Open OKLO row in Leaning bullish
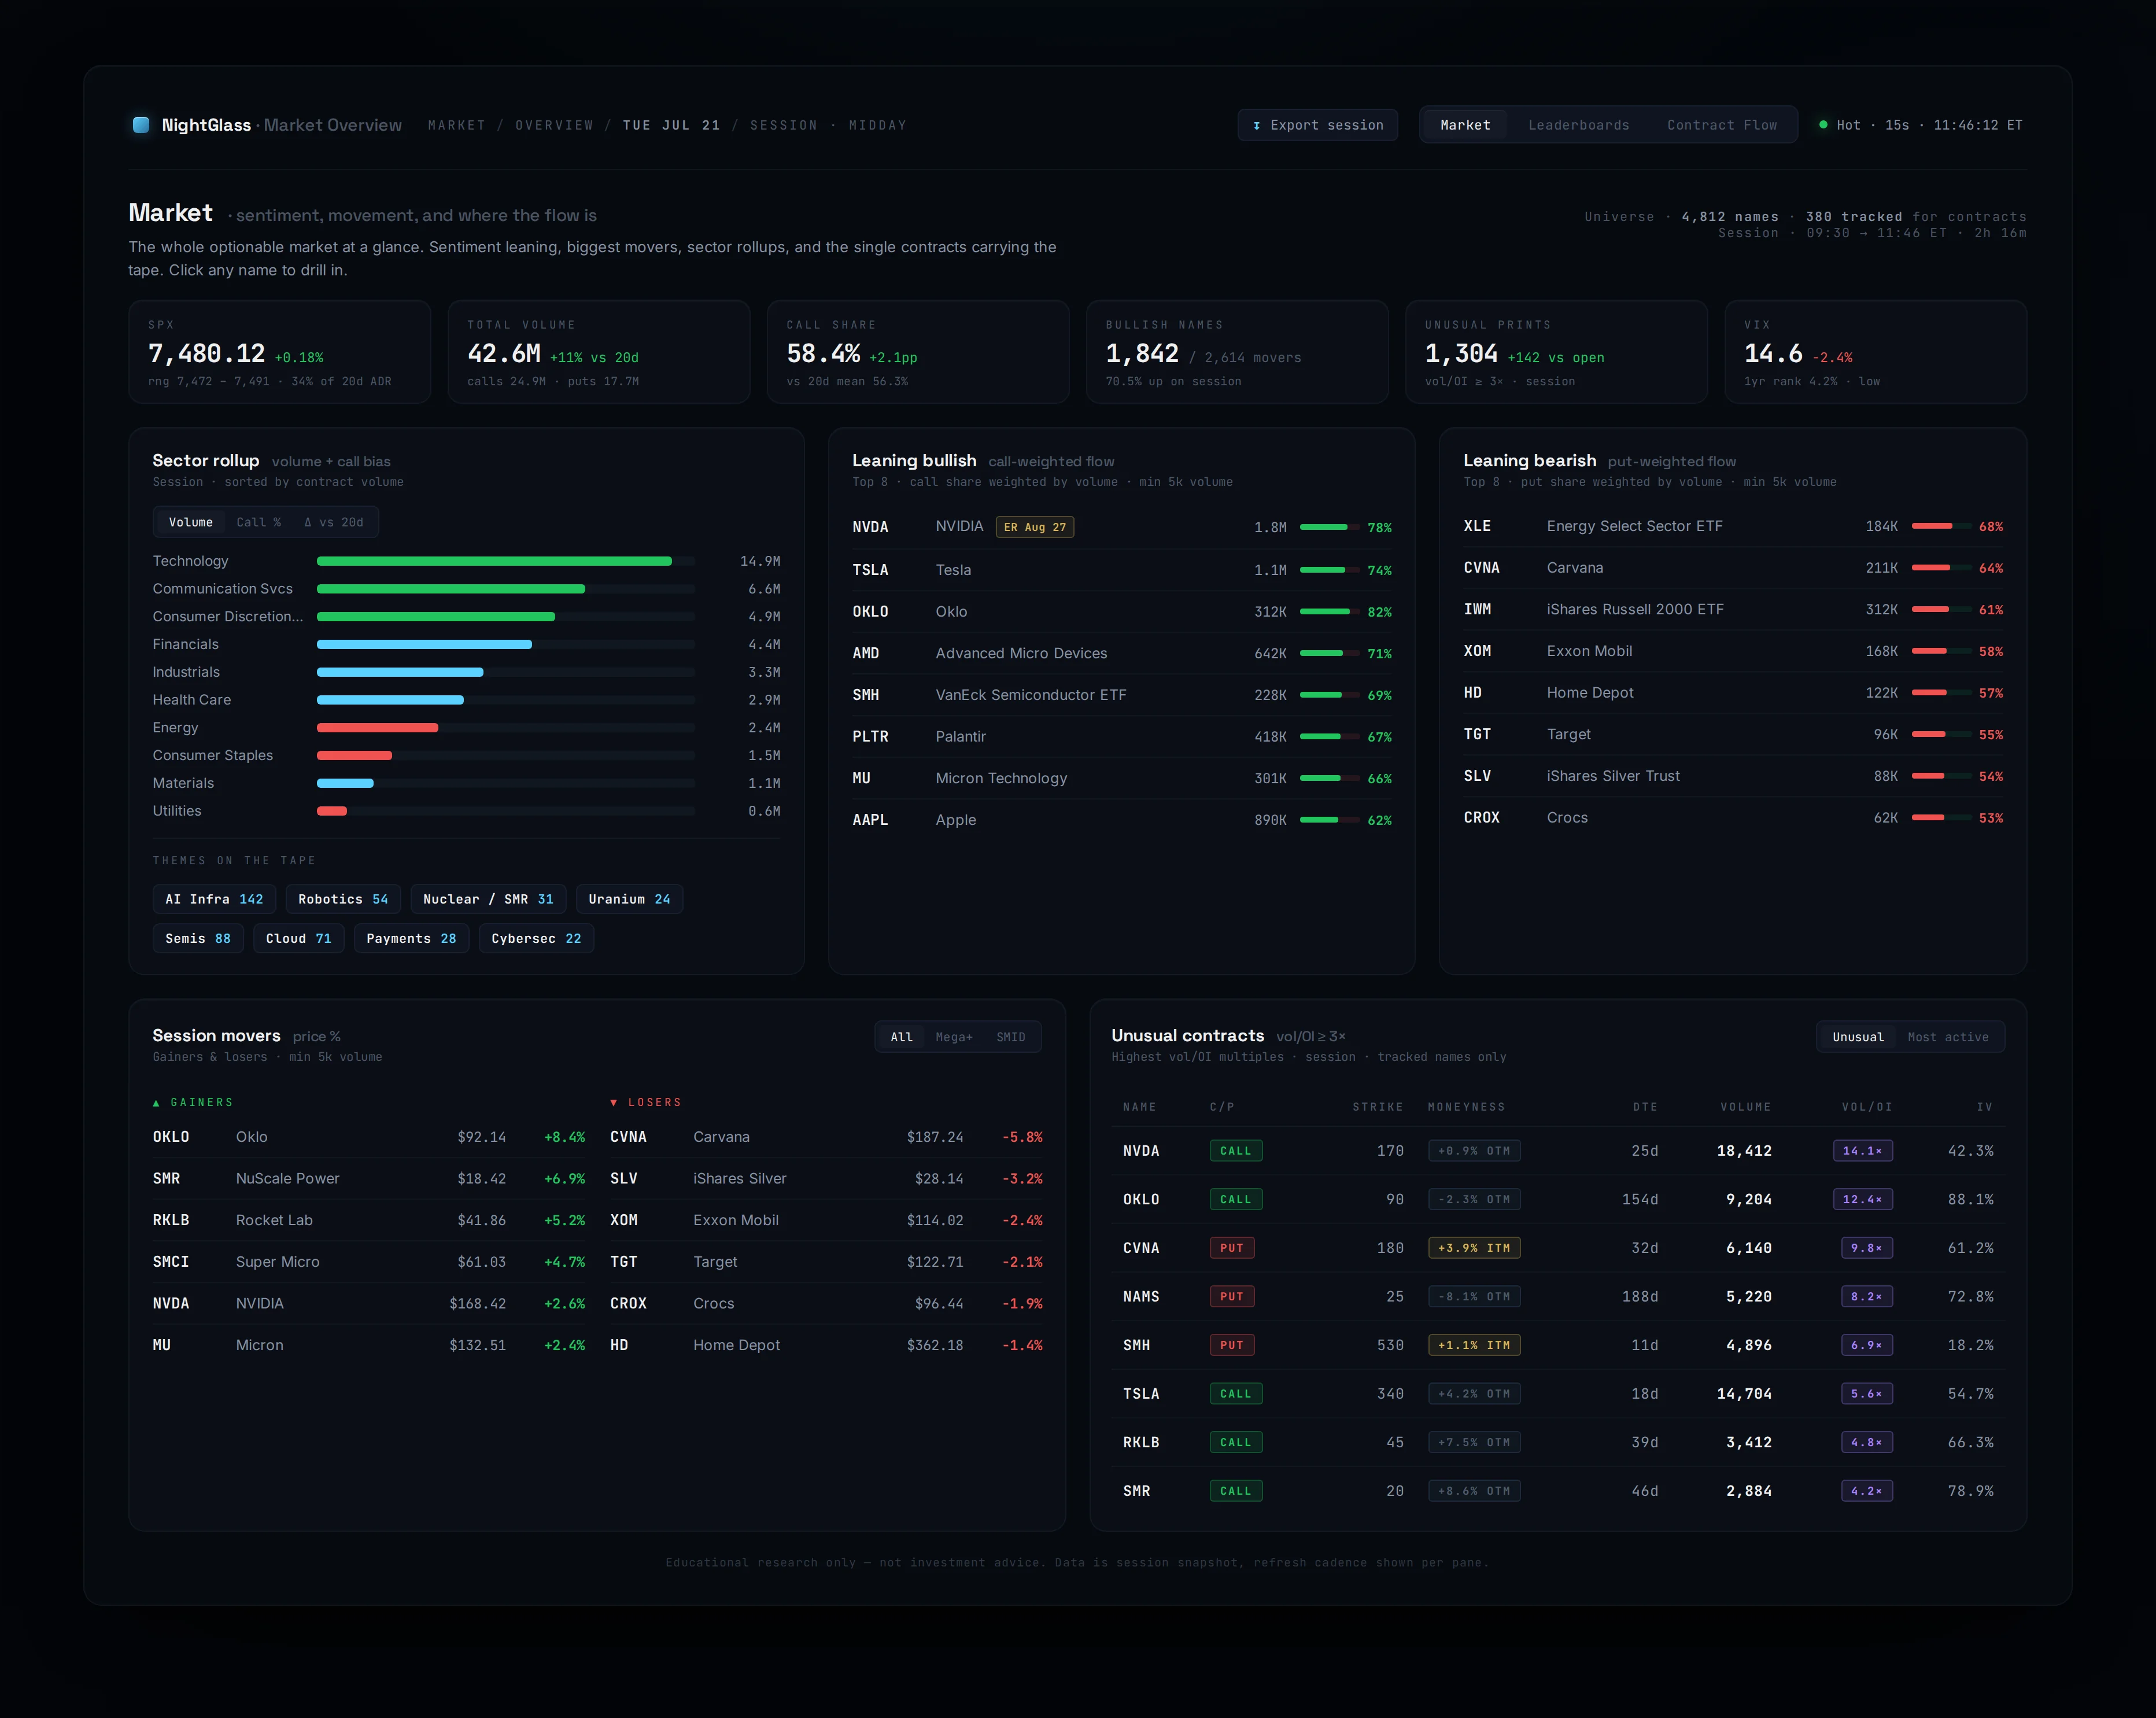 (x=1121, y=611)
